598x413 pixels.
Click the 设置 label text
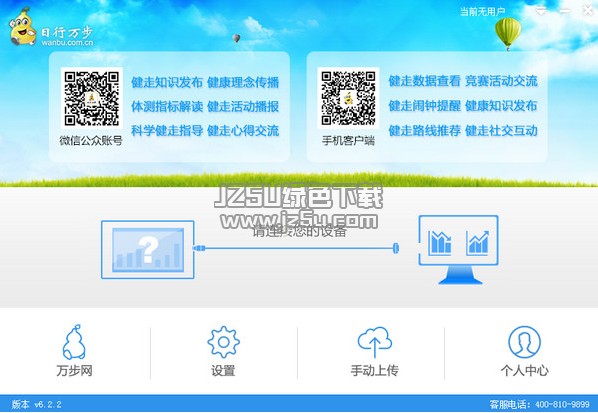pyautogui.click(x=223, y=370)
